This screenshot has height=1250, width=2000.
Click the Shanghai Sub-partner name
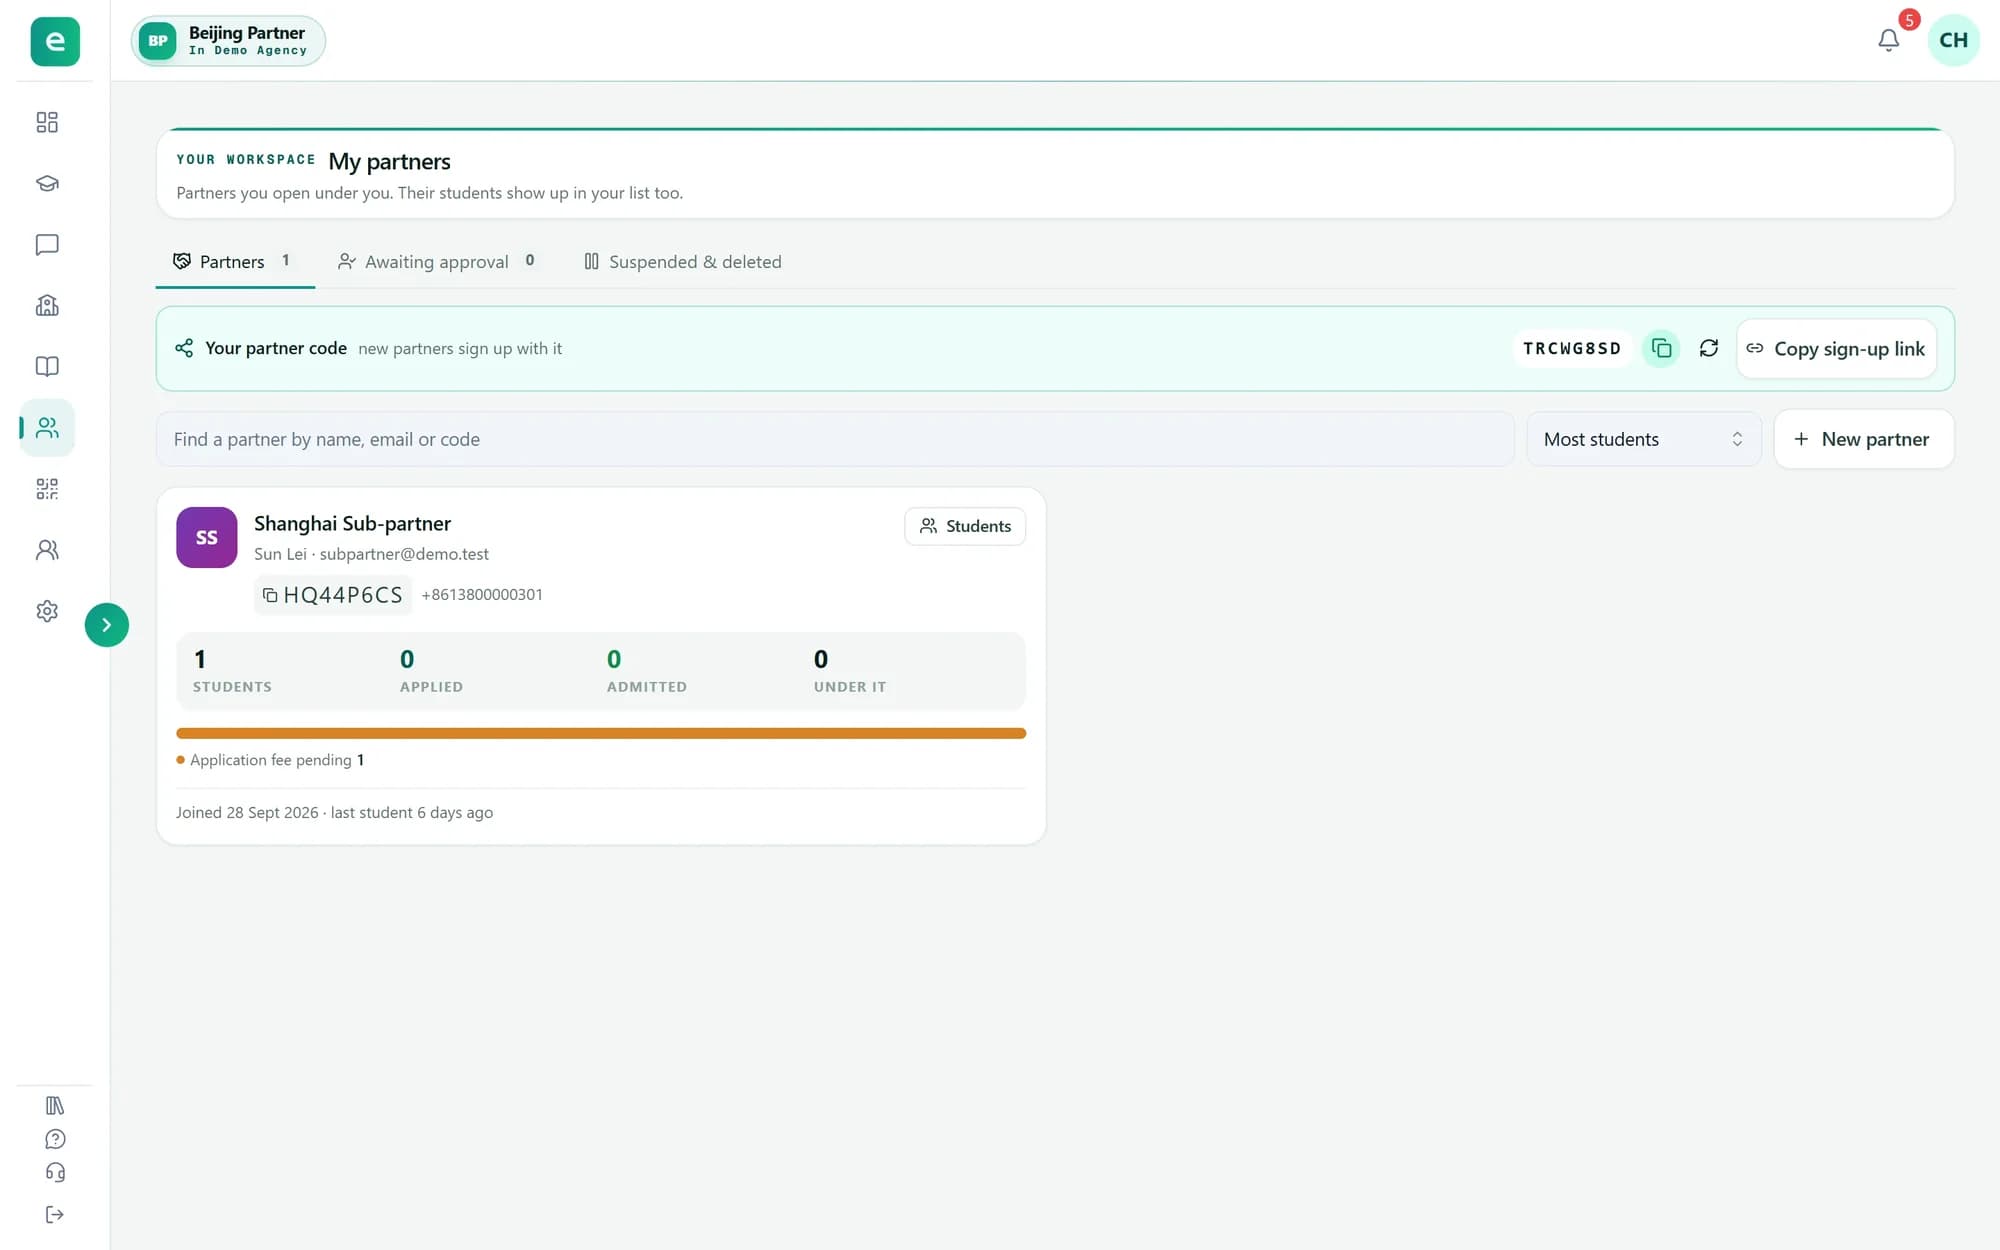(352, 523)
